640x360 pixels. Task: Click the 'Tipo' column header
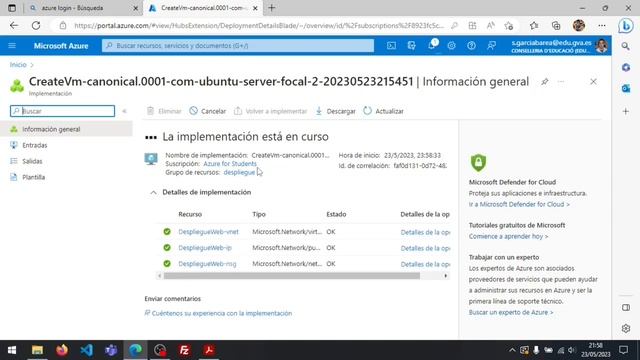[x=259, y=214]
